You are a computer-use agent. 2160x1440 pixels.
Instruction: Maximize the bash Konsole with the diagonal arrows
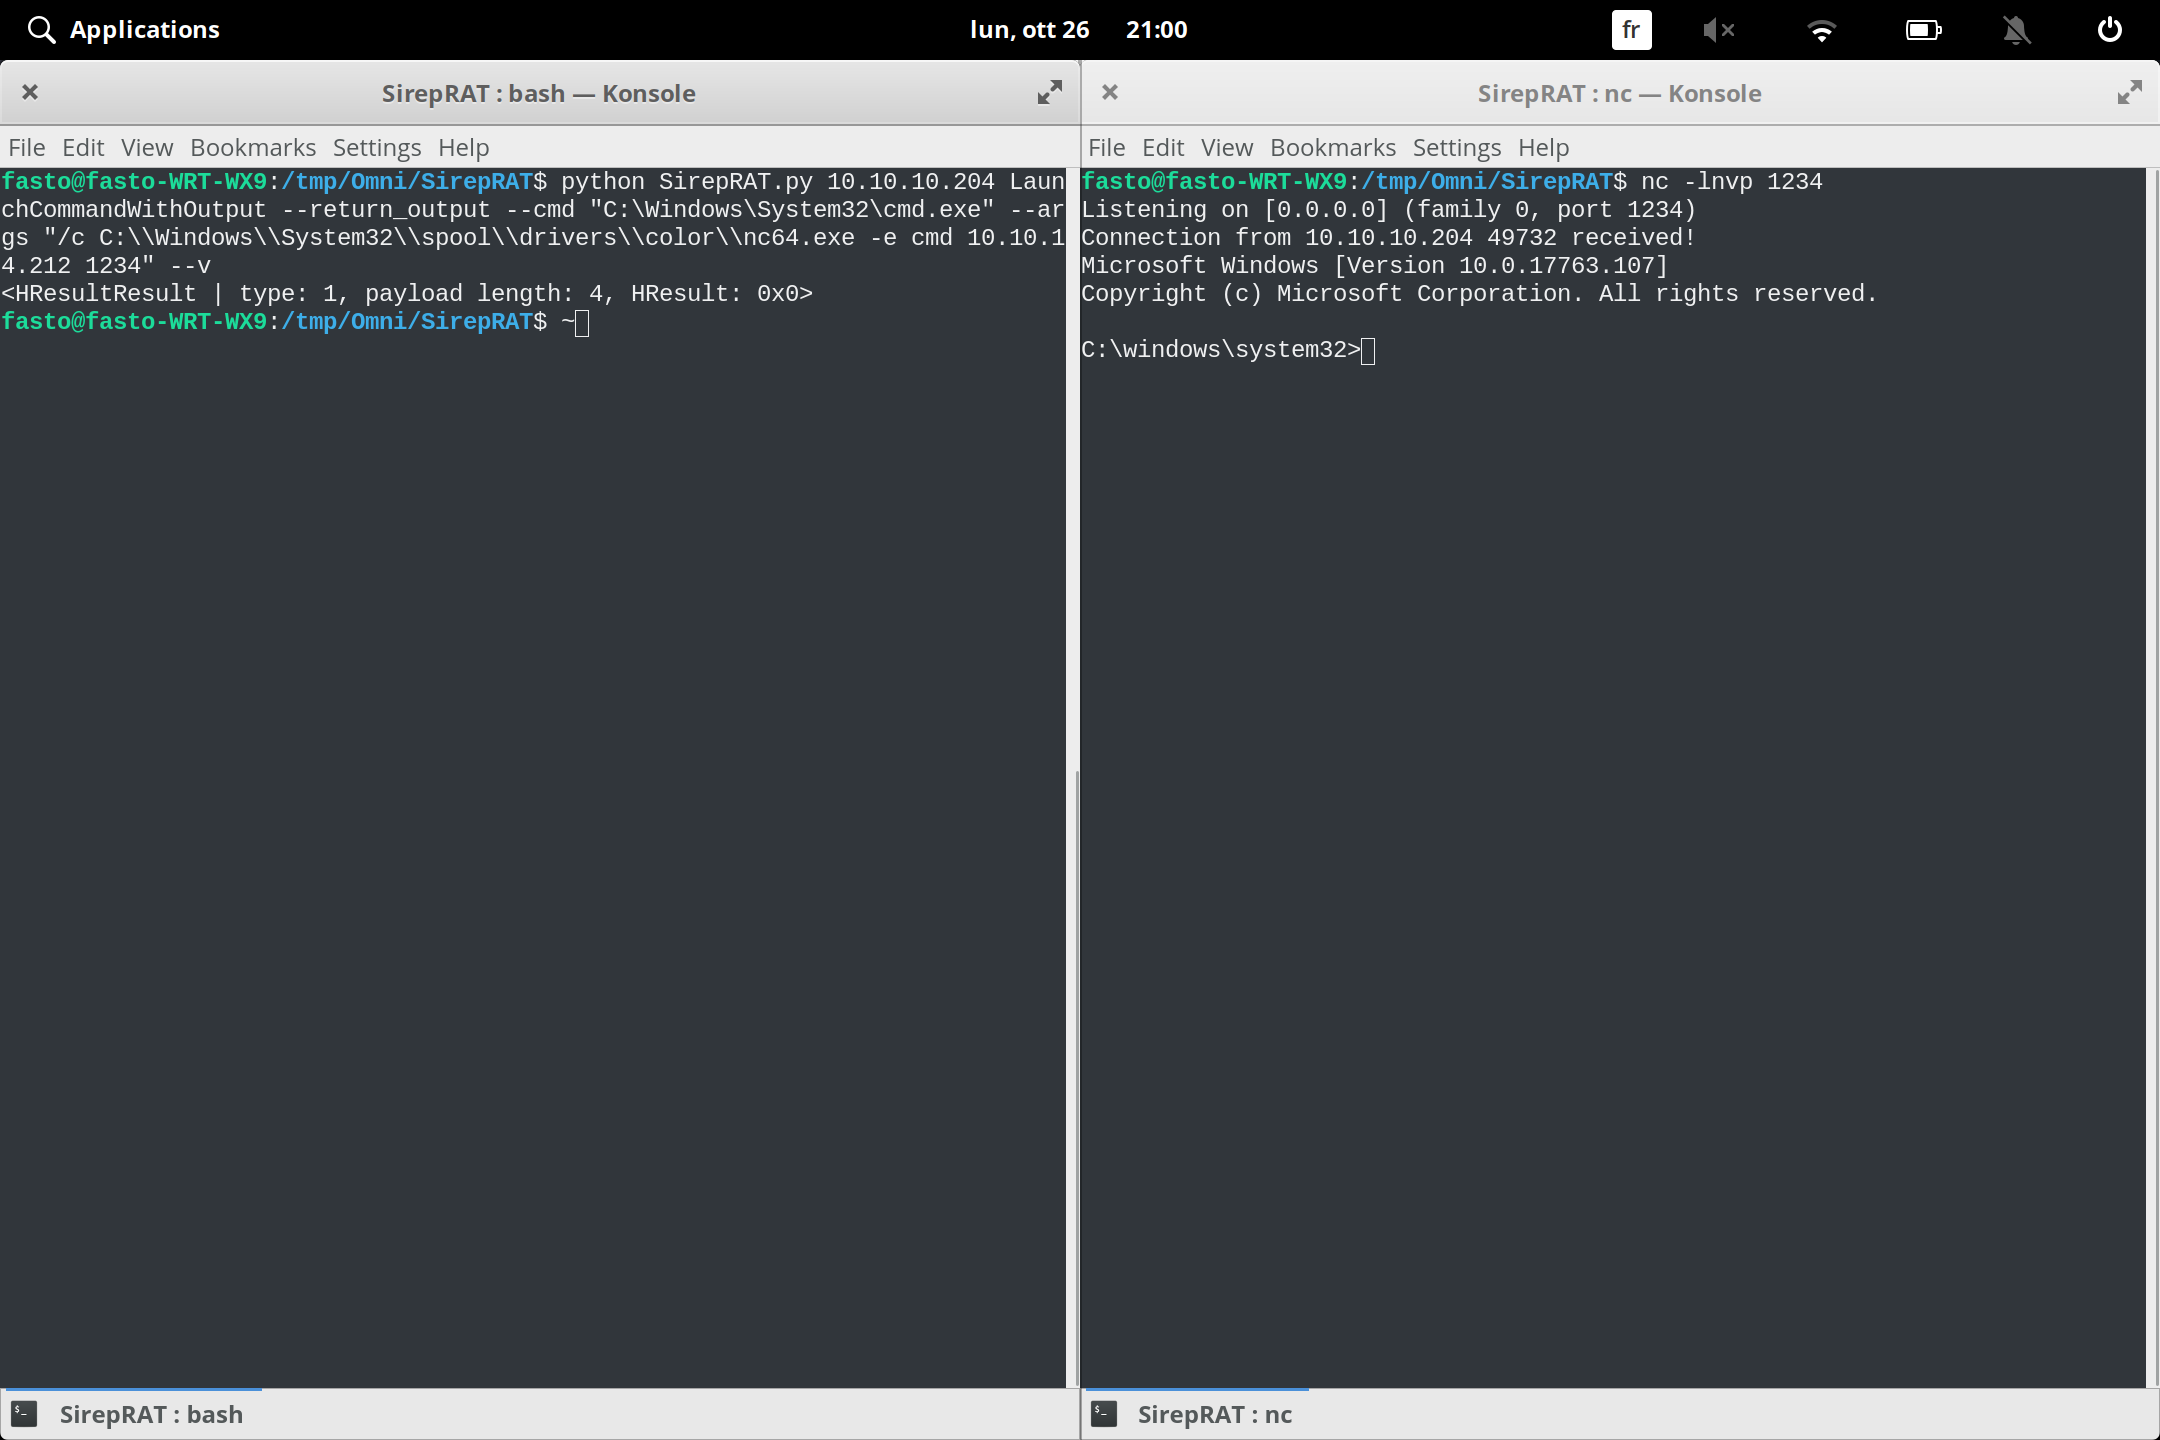1049,92
